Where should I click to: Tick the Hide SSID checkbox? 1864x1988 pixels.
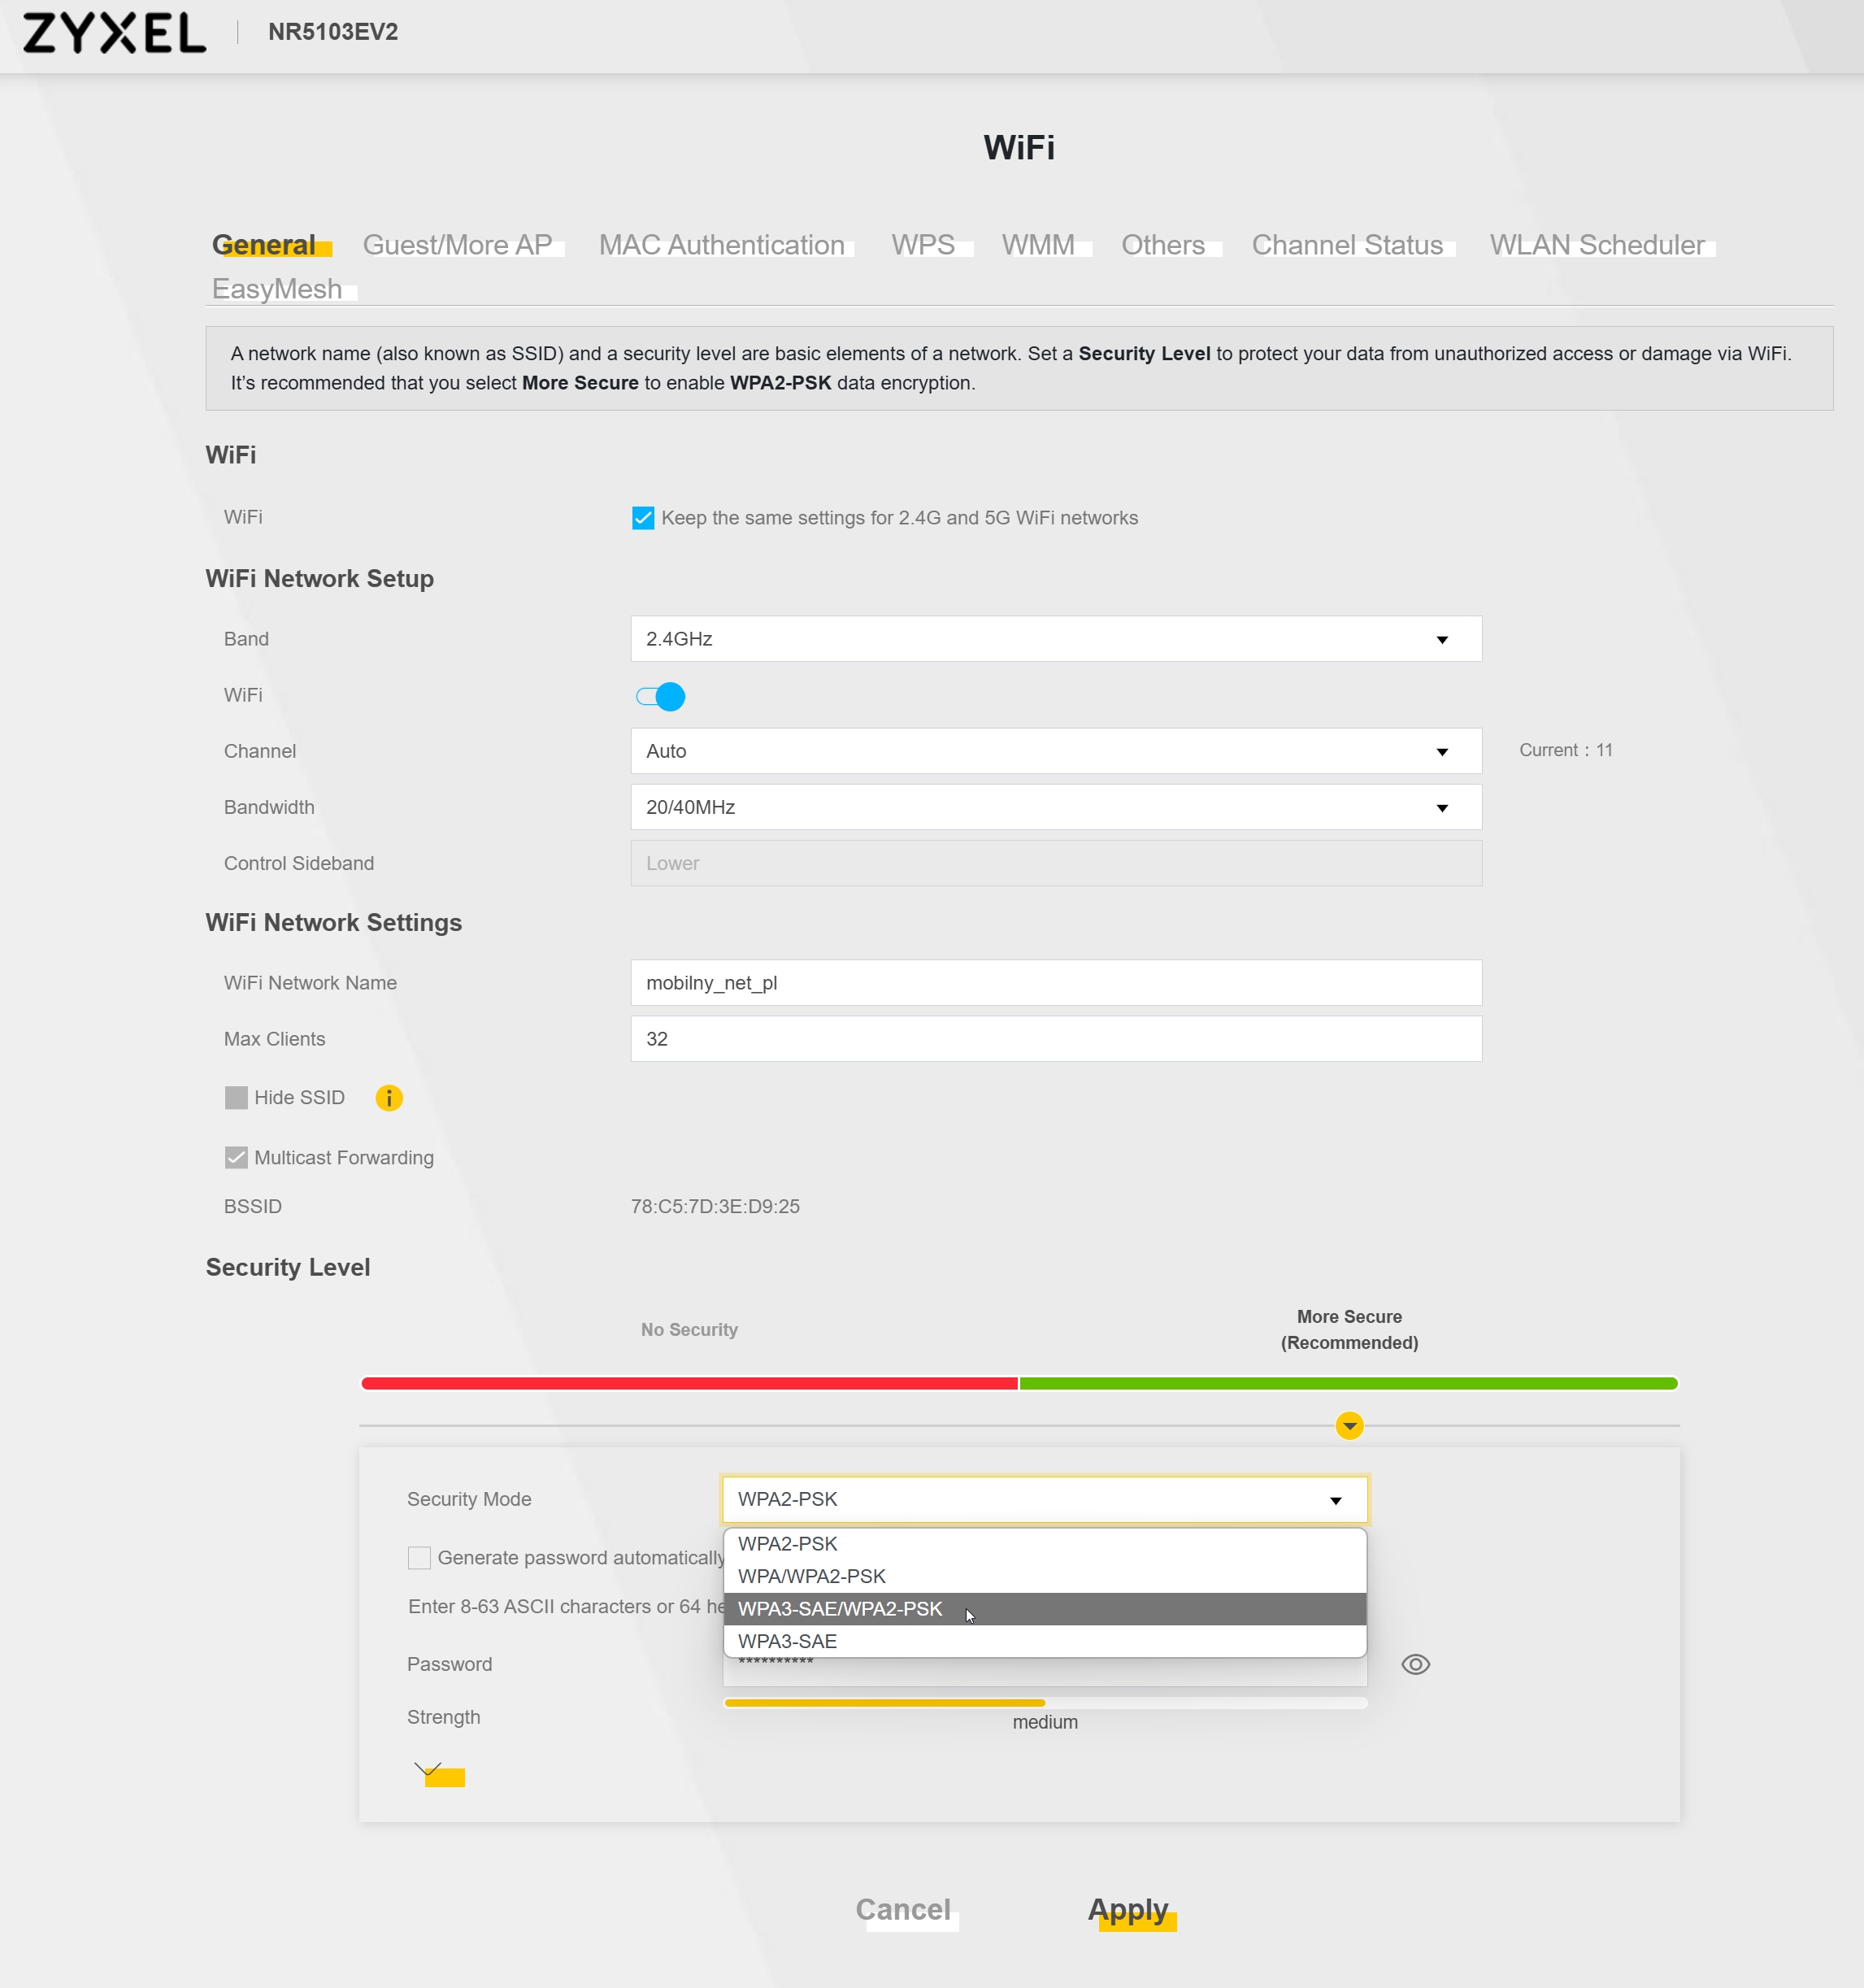[236, 1098]
